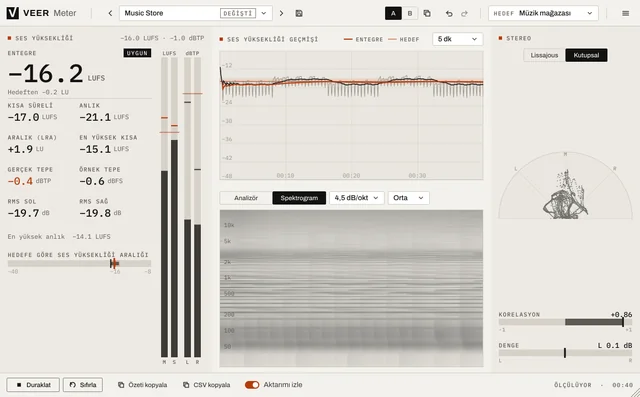Undo the last change

(449, 13)
